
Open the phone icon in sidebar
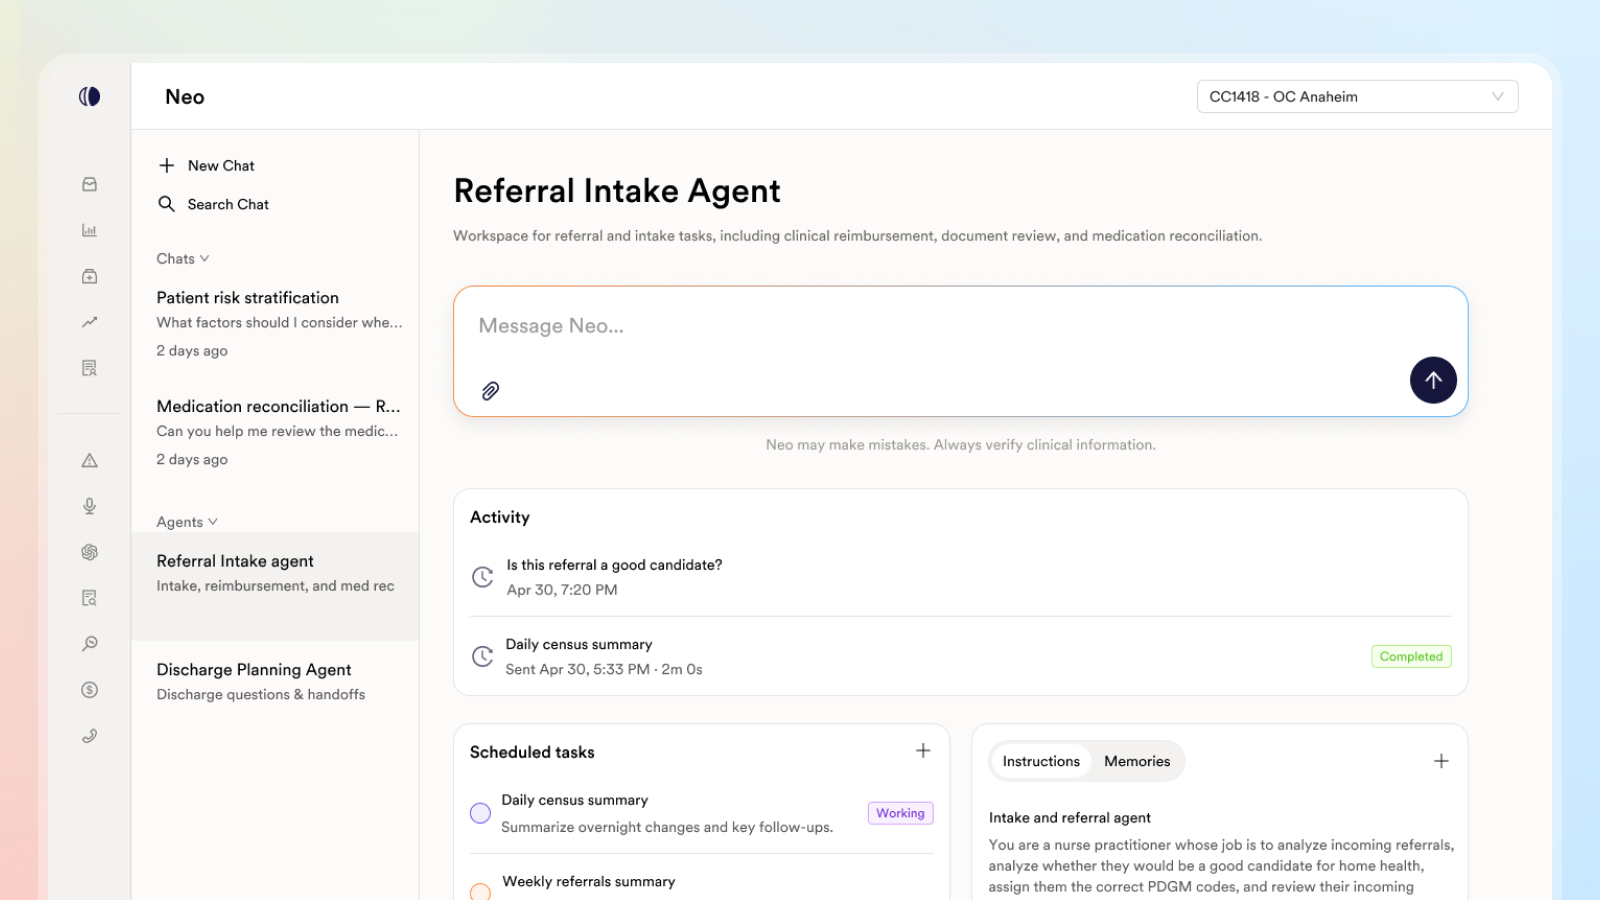click(x=90, y=736)
